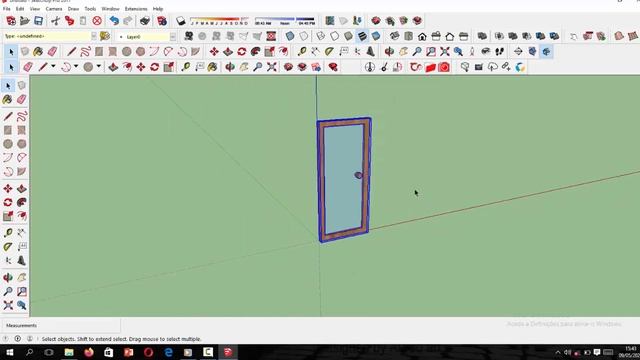Select Freehand tool in left tool palette
Viewport: 640px width, 360px height.
(x=22, y=116)
